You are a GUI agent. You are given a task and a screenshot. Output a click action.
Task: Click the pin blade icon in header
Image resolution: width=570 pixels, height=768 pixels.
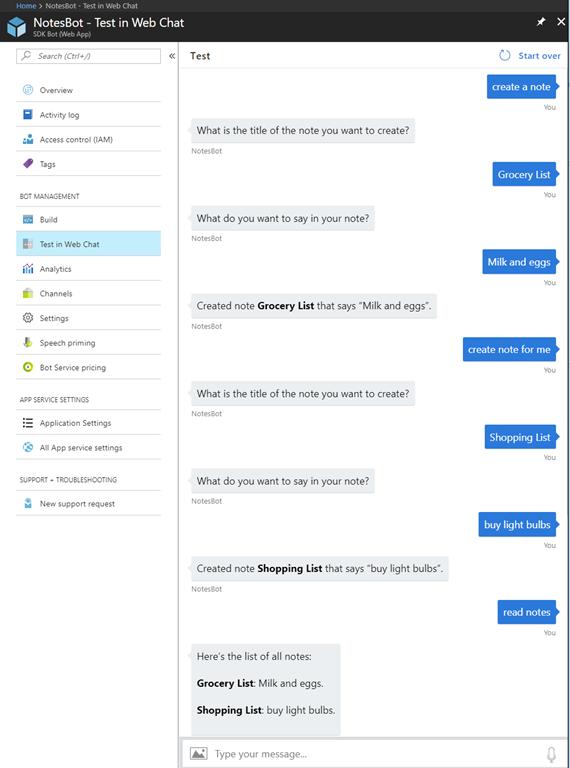[541, 22]
